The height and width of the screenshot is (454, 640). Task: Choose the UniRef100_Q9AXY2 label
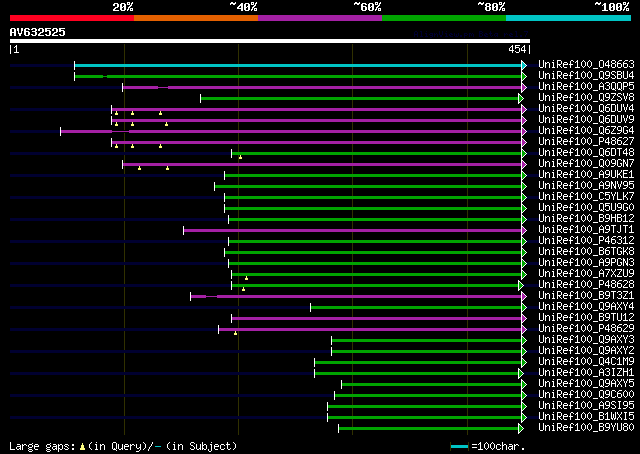tap(586, 351)
